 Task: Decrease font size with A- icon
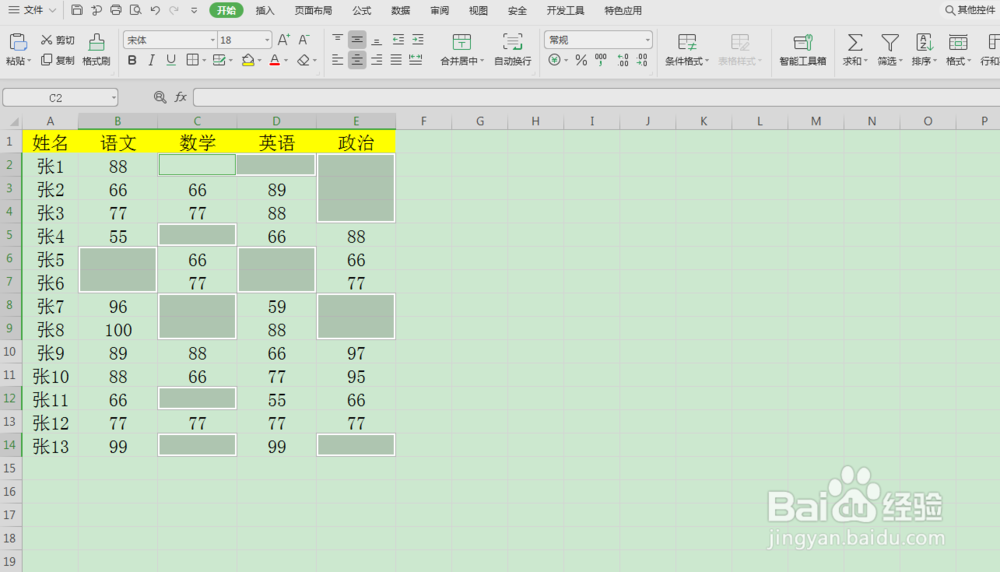[304, 40]
